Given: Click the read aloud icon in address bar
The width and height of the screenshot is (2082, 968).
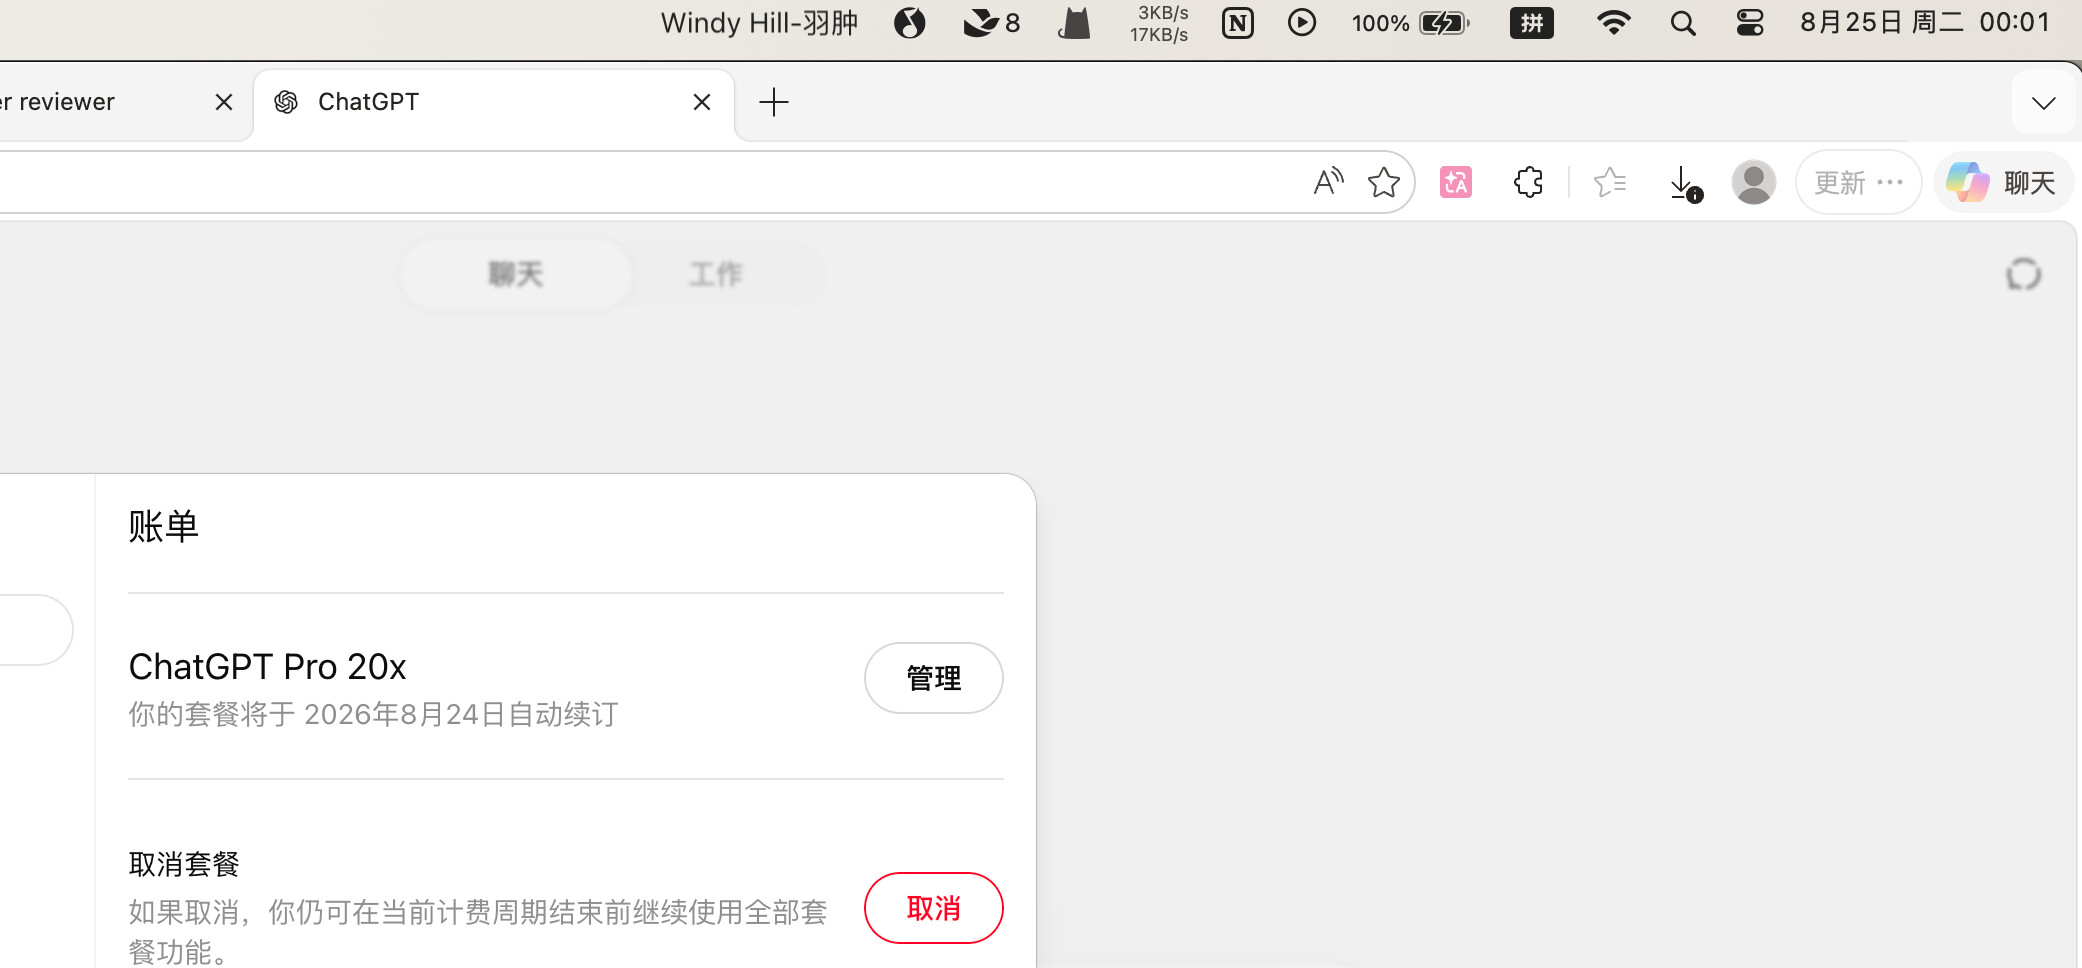Looking at the screenshot, I should point(1328,182).
